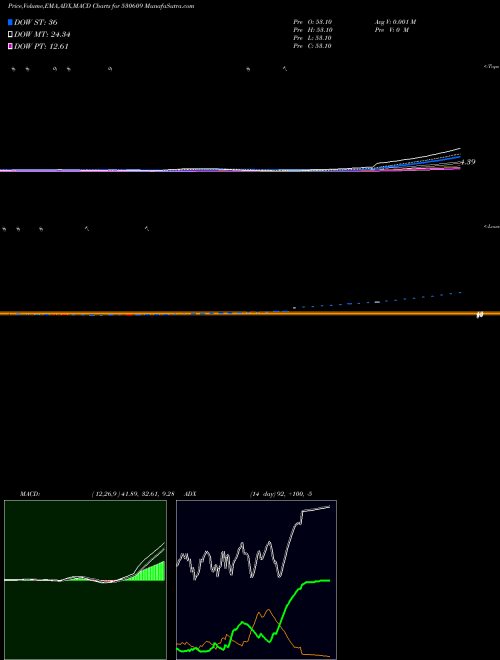
Task: Click the magenta DOW PT legend swatch
Action: pos(10,46)
